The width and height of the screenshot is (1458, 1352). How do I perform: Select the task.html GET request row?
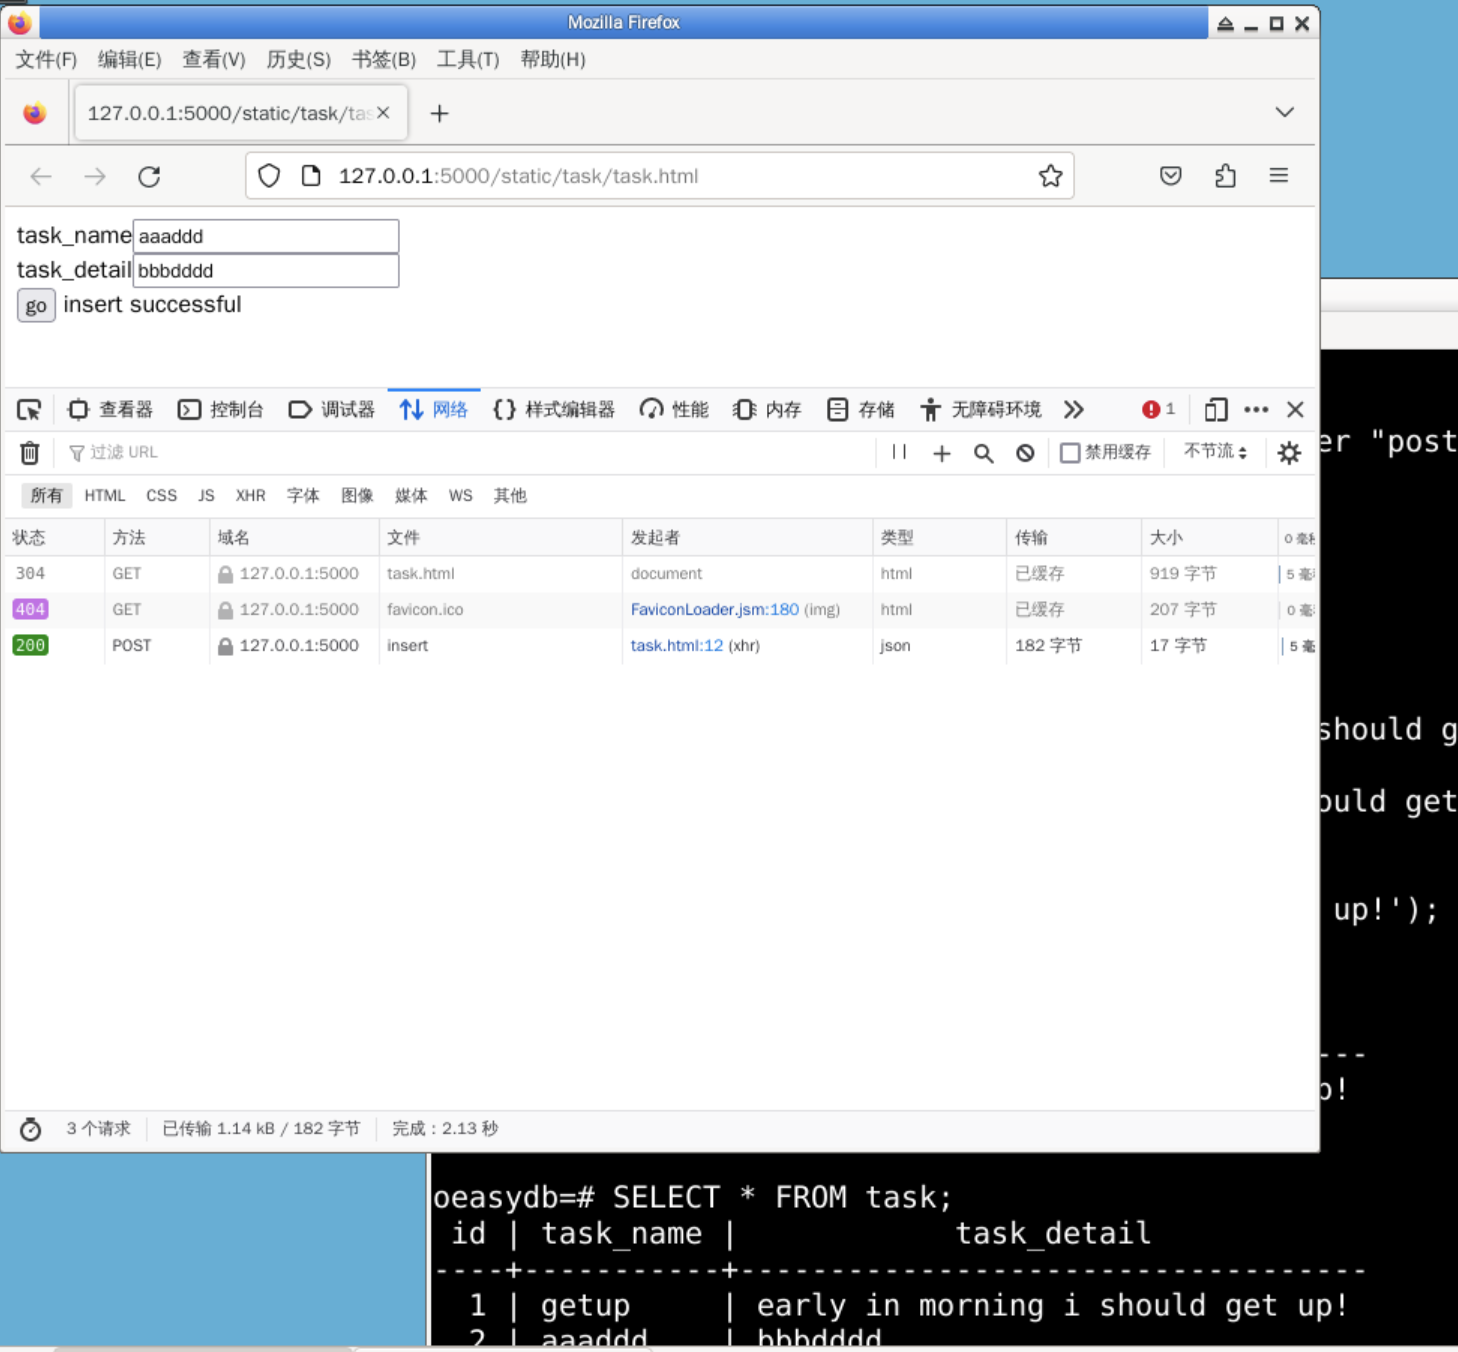click(x=659, y=574)
